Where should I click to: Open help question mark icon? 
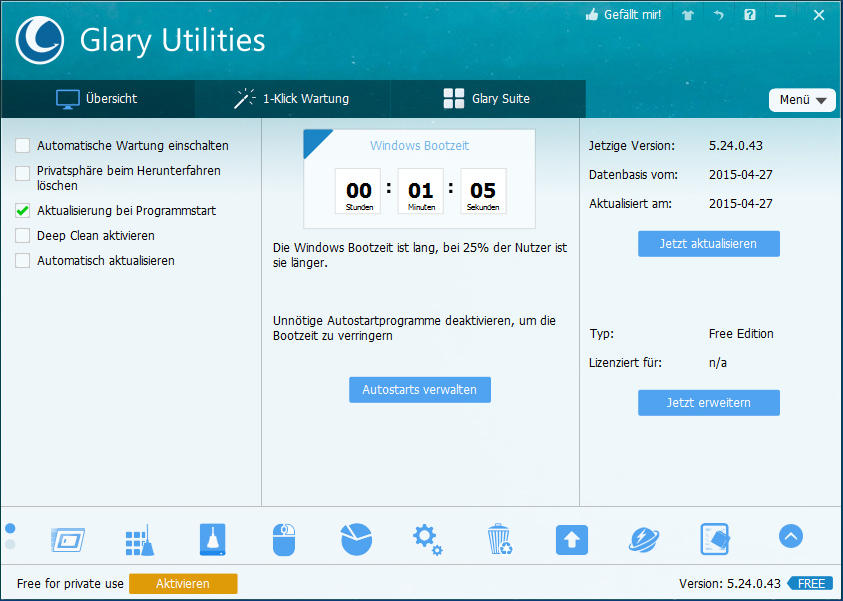pos(749,15)
